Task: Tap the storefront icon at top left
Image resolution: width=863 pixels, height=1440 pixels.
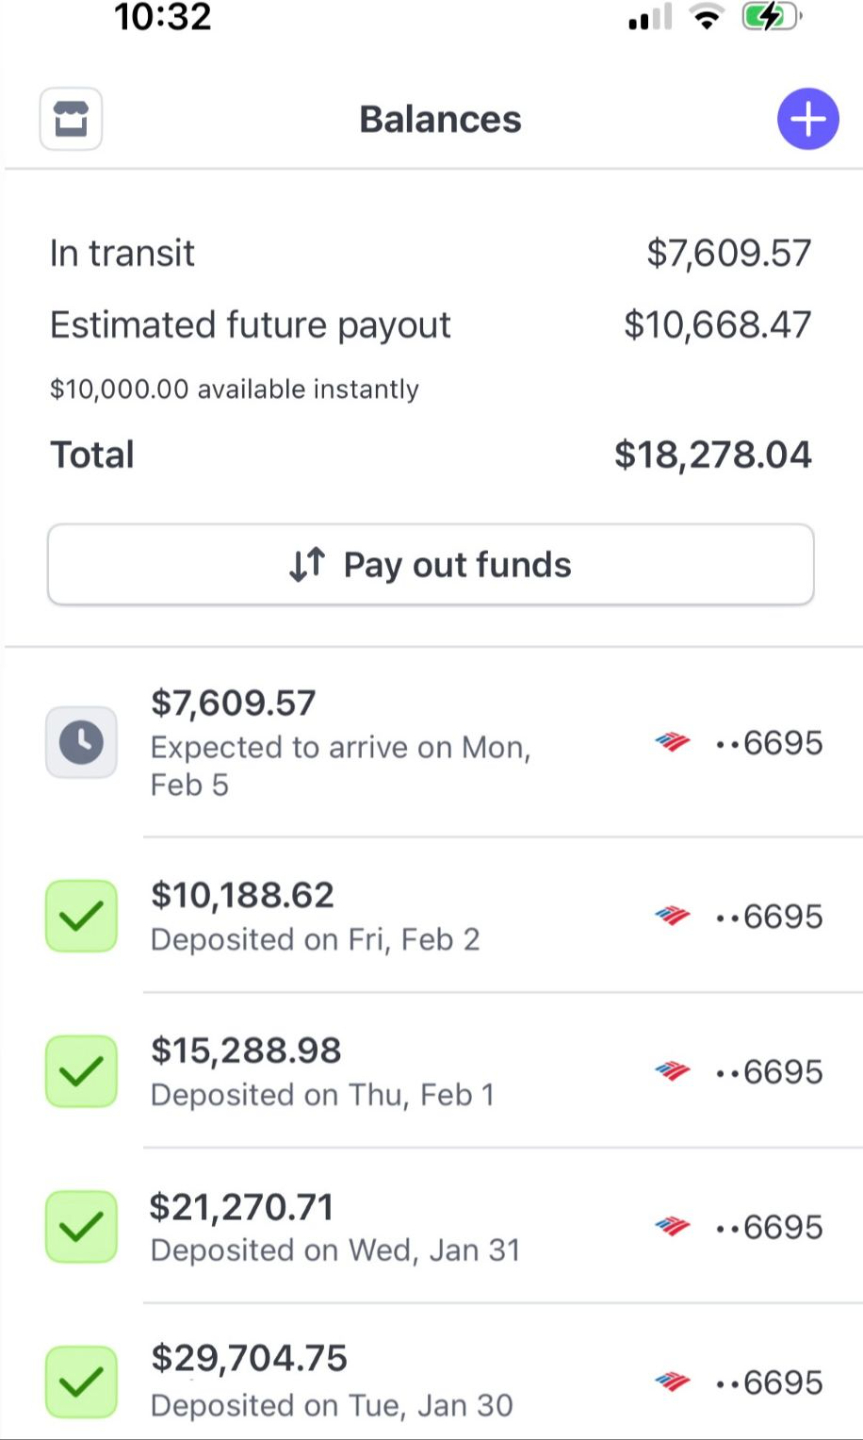Action: coord(70,120)
